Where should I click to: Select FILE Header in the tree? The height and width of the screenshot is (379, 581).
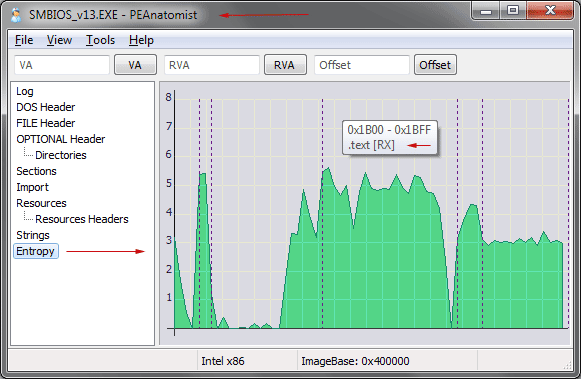[x=46, y=123]
